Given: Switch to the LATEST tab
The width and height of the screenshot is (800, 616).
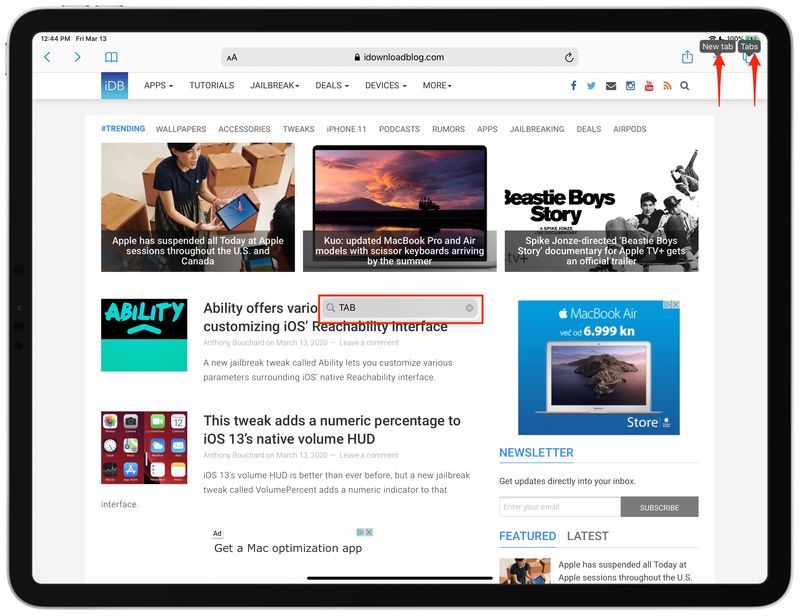Looking at the screenshot, I should pos(588,536).
